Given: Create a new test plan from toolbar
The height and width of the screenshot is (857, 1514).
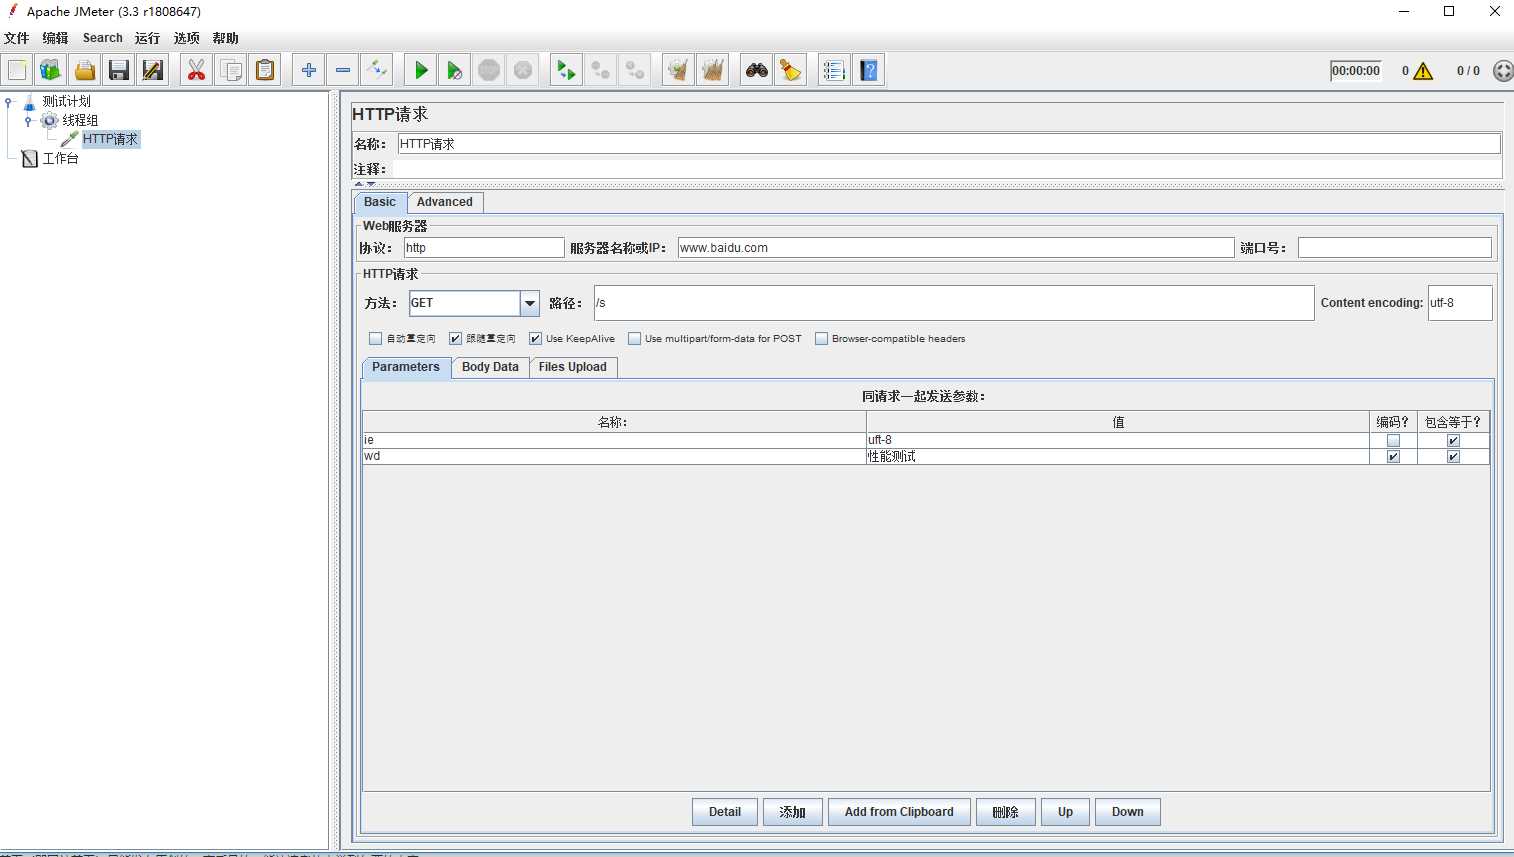Looking at the screenshot, I should (17, 70).
